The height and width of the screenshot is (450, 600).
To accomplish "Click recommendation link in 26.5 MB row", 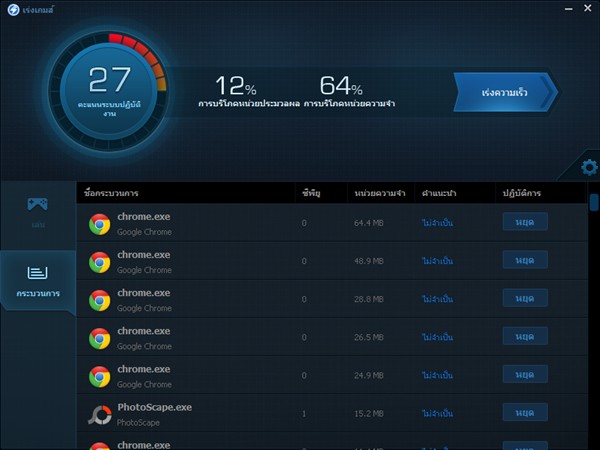I will [437, 337].
